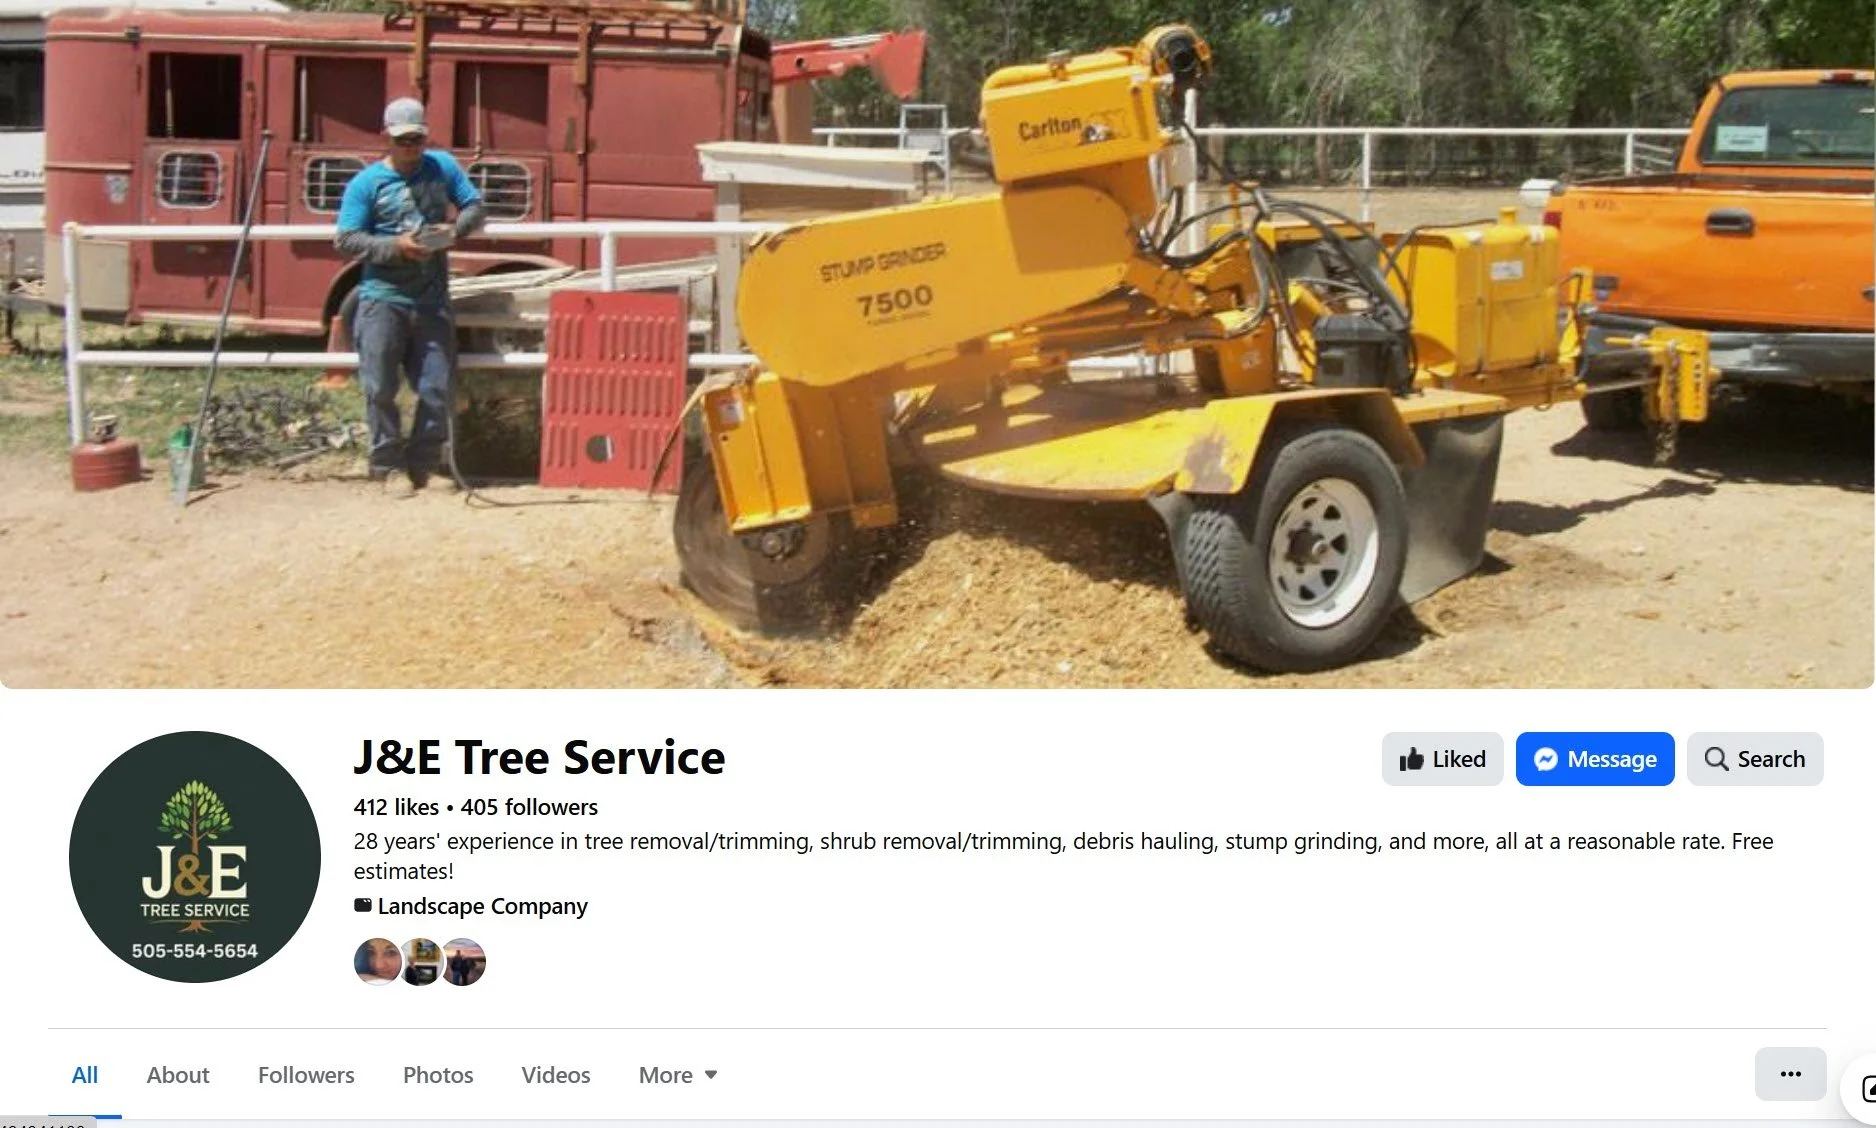Go to the Photos tab

pyautogui.click(x=438, y=1075)
